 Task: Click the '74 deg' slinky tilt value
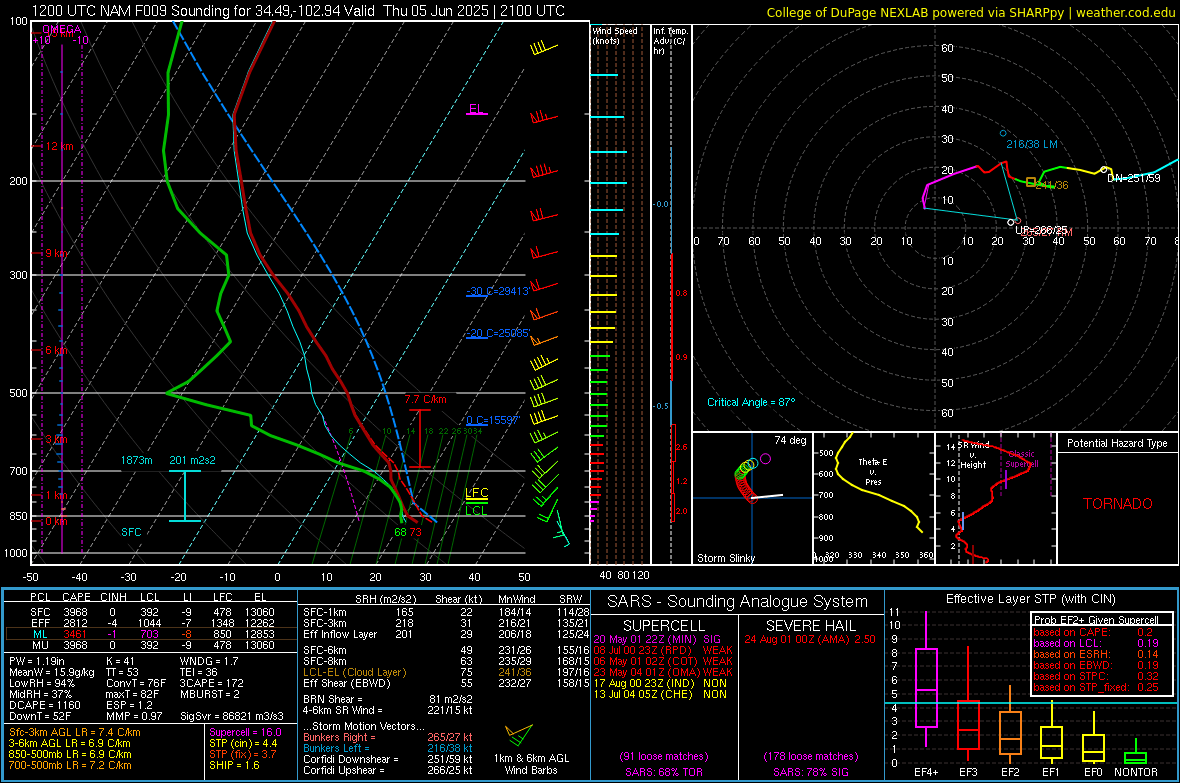[x=790, y=440]
